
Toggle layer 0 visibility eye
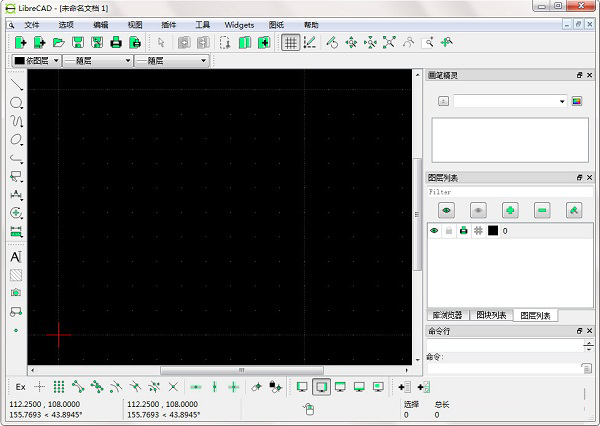click(434, 231)
